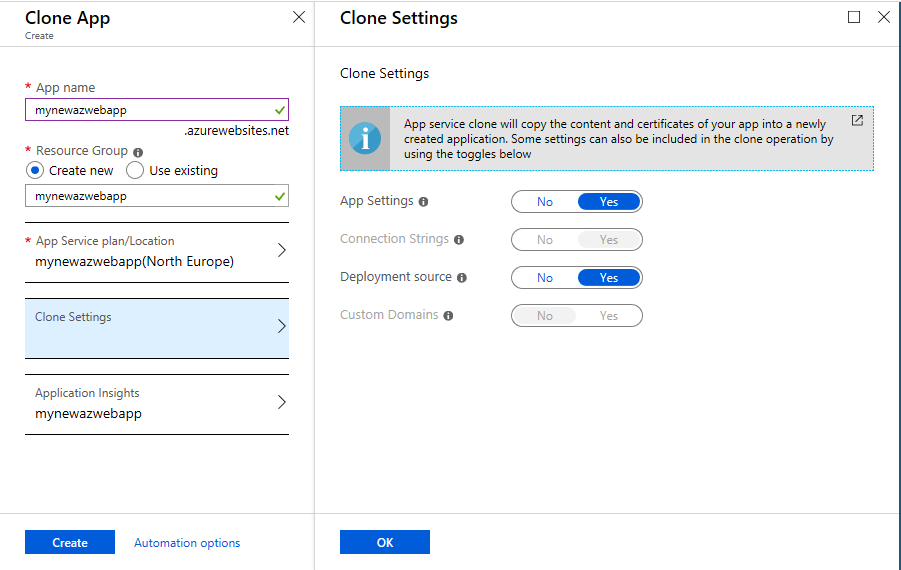The width and height of the screenshot is (901, 570).
Task: Set Deployment source toggle to No
Action: [545, 278]
